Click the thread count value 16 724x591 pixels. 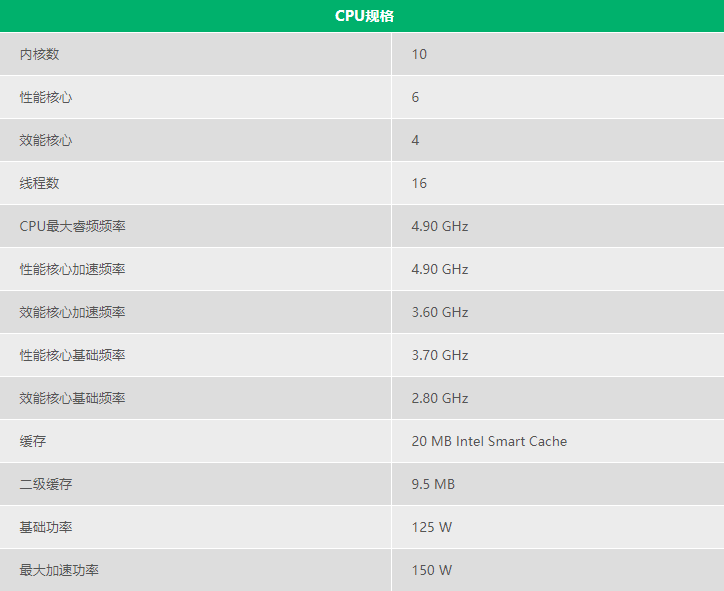419,183
